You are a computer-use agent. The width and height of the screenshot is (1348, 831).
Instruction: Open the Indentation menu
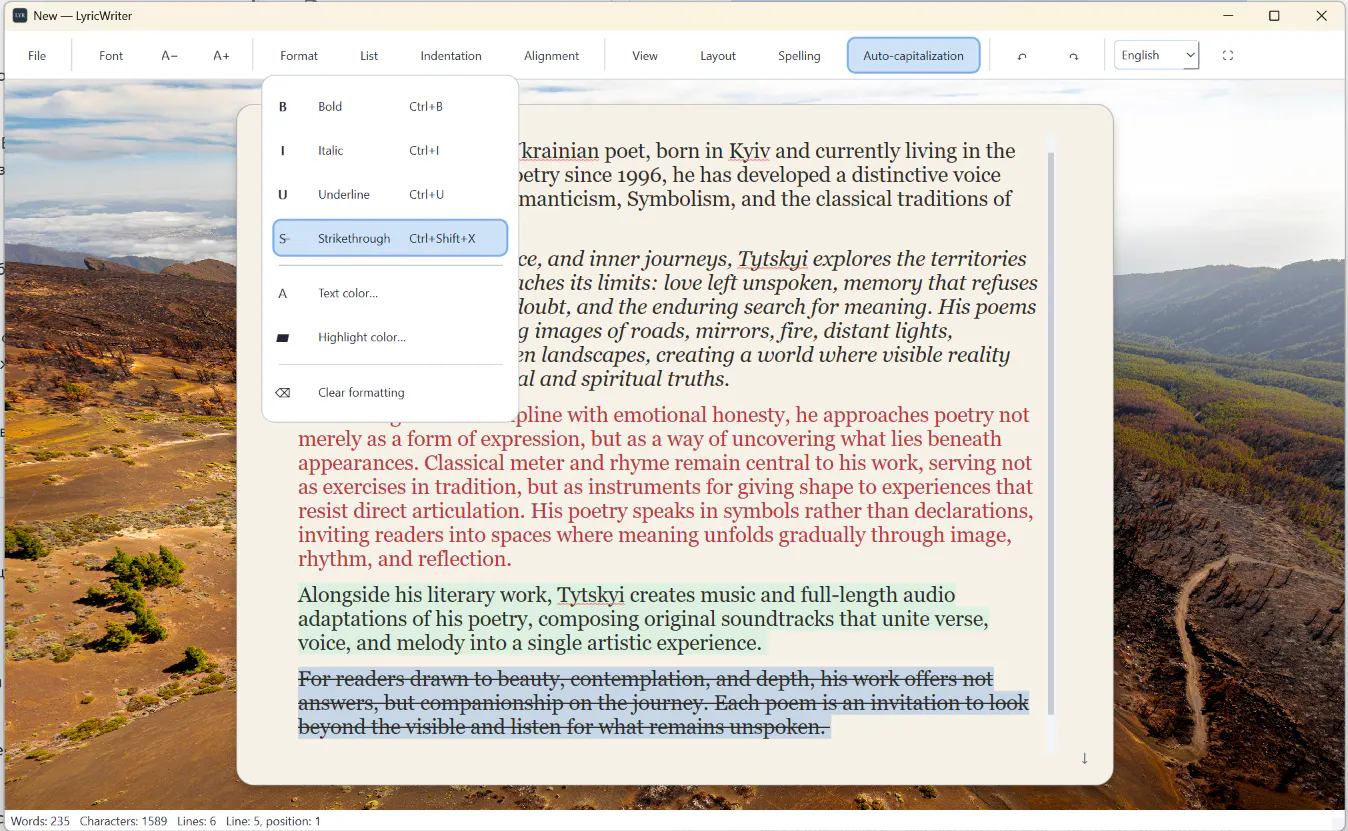click(x=451, y=56)
